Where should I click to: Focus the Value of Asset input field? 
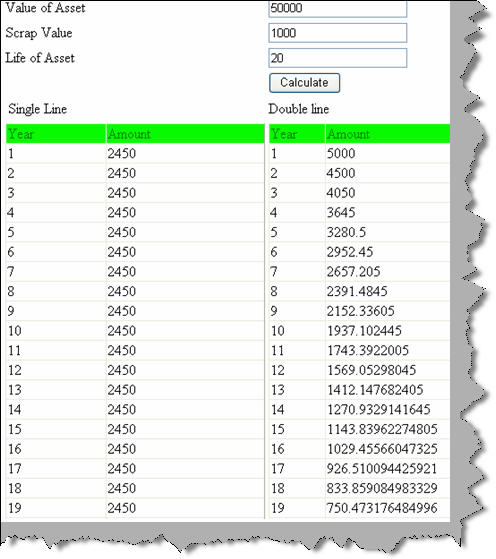coord(337,8)
